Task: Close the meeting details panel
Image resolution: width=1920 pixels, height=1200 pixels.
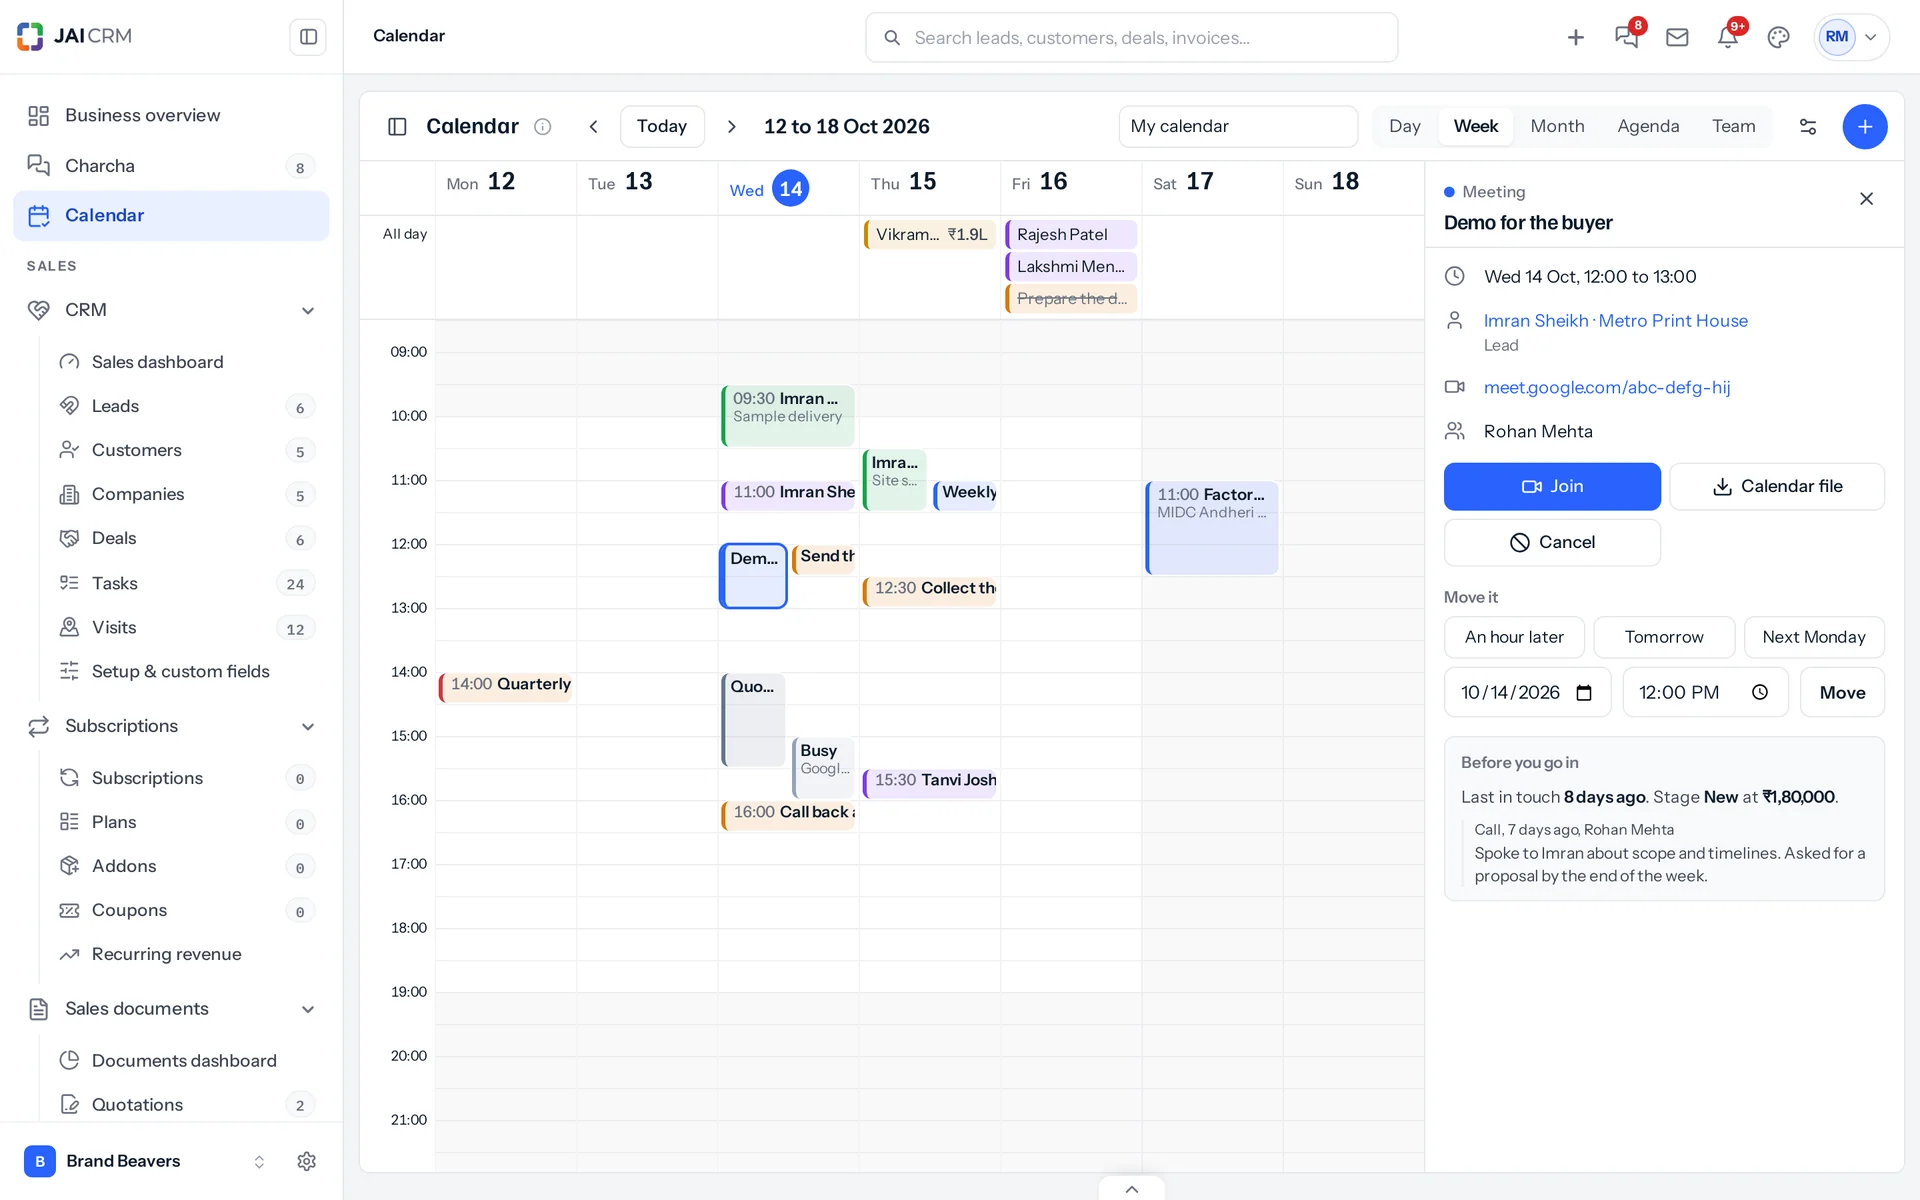Action: pyautogui.click(x=1866, y=199)
